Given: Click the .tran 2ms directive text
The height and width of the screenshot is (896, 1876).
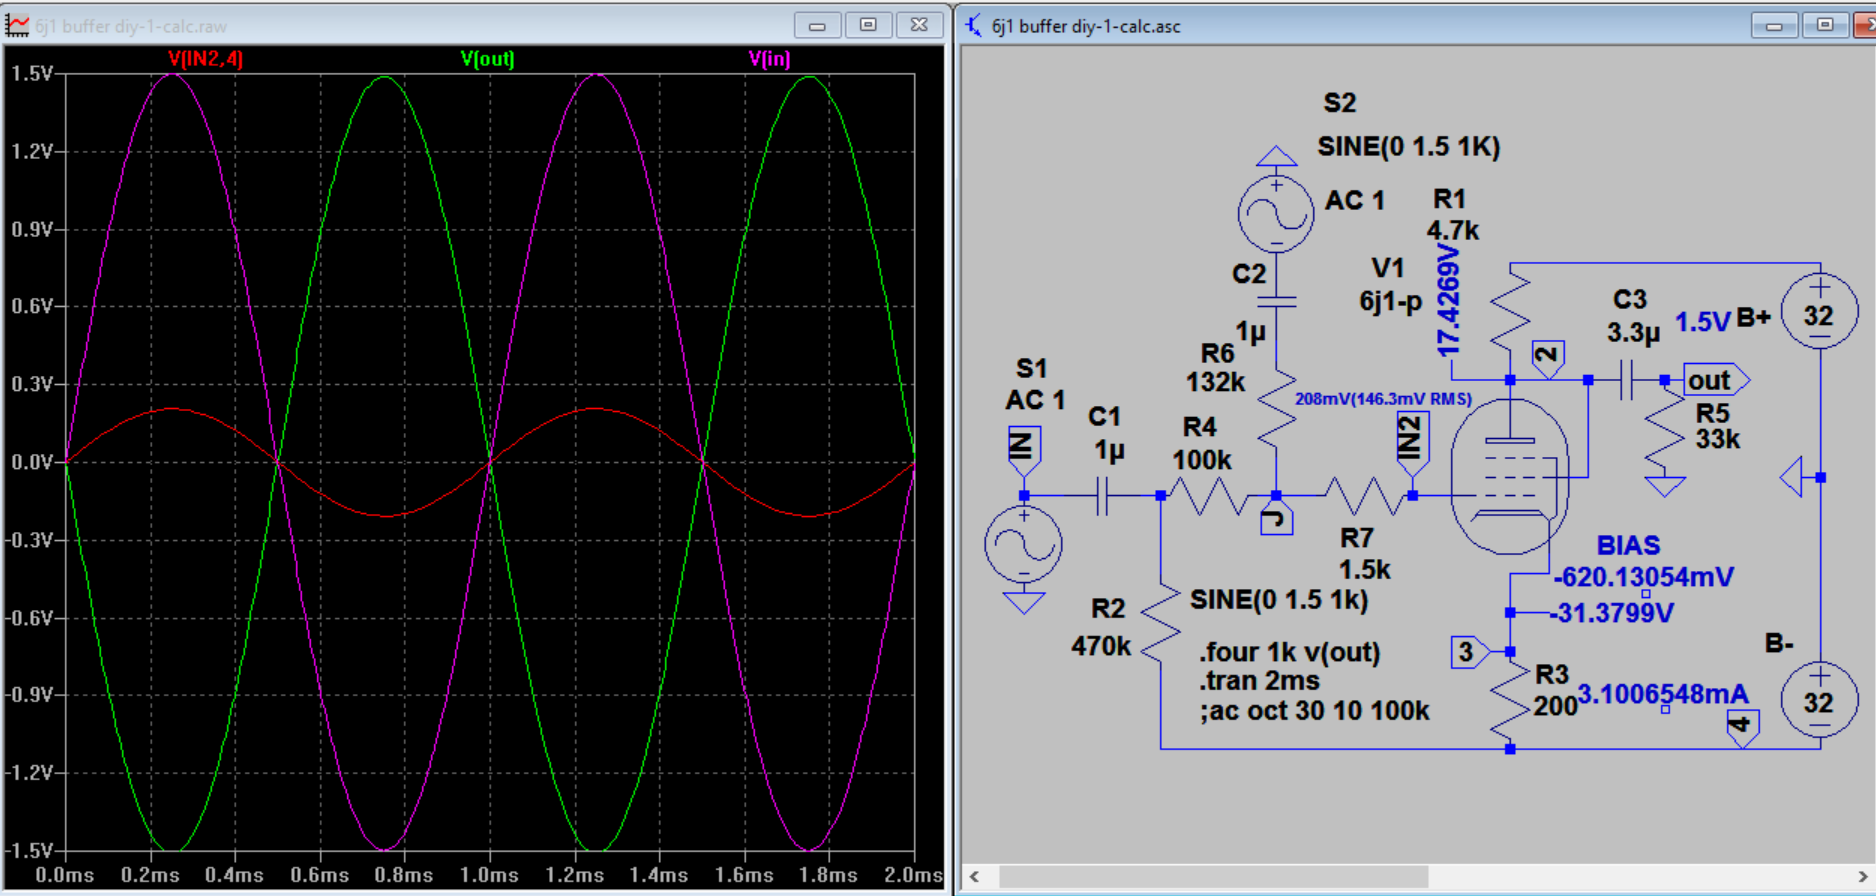Looking at the screenshot, I should pos(1259,681).
